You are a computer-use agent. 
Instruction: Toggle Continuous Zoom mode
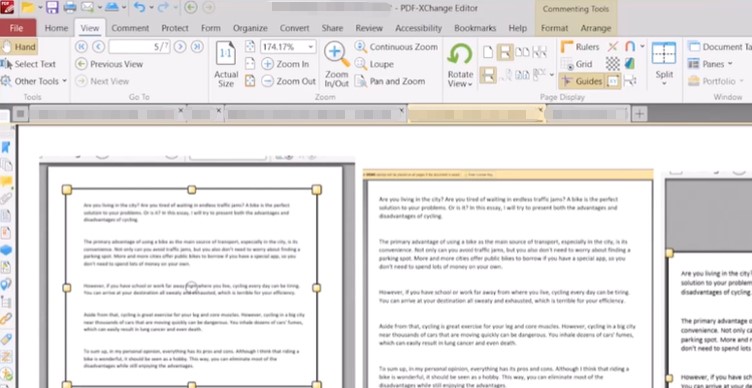[x=396, y=47]
